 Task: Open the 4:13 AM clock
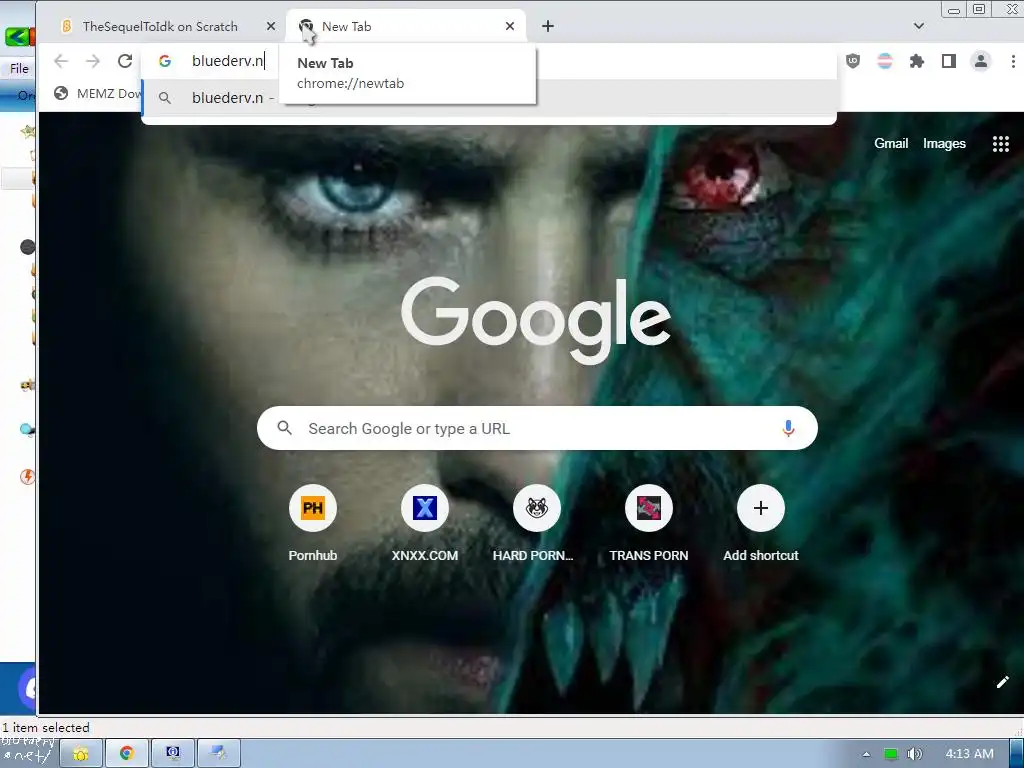click(969, 754)
